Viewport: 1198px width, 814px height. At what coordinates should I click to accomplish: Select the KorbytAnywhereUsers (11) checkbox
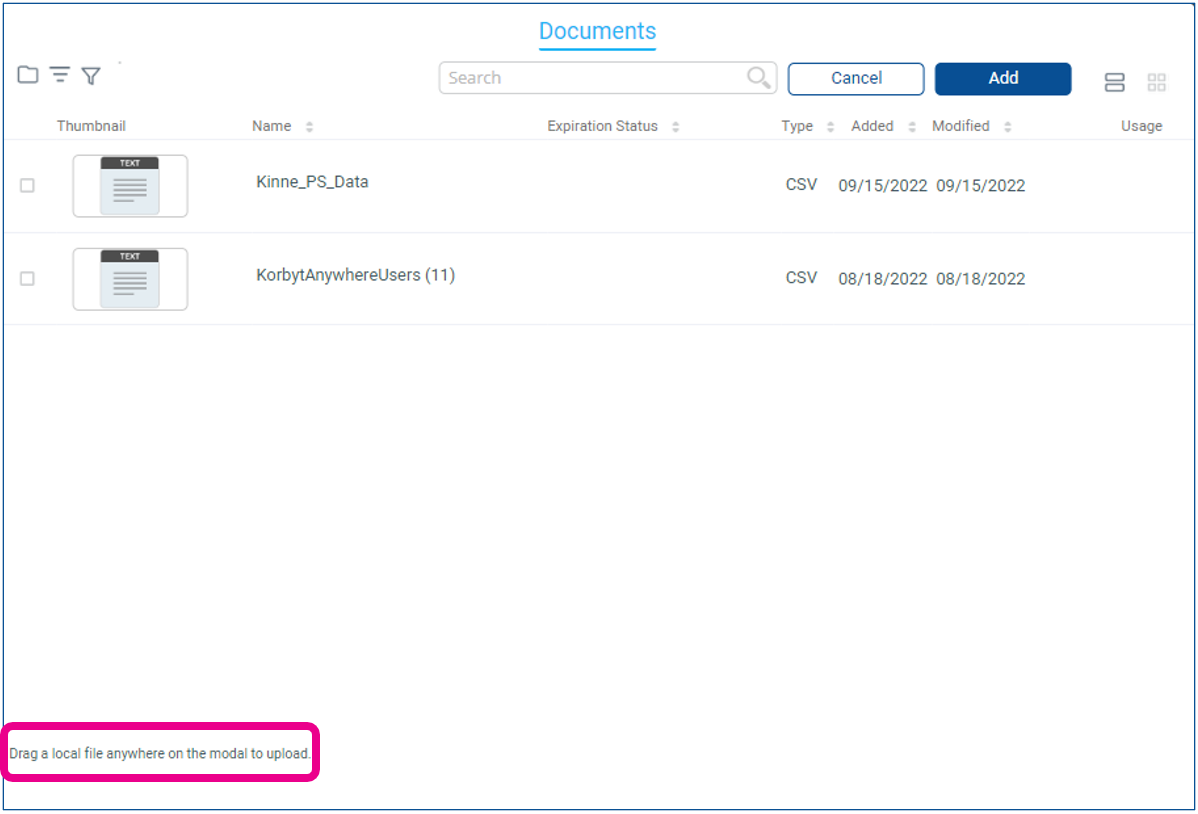point(28,279)
